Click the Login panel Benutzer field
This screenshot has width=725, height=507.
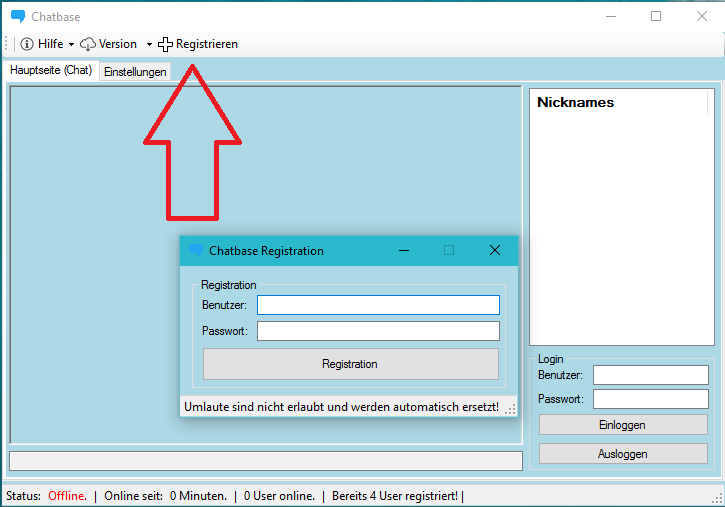point(650,375)
